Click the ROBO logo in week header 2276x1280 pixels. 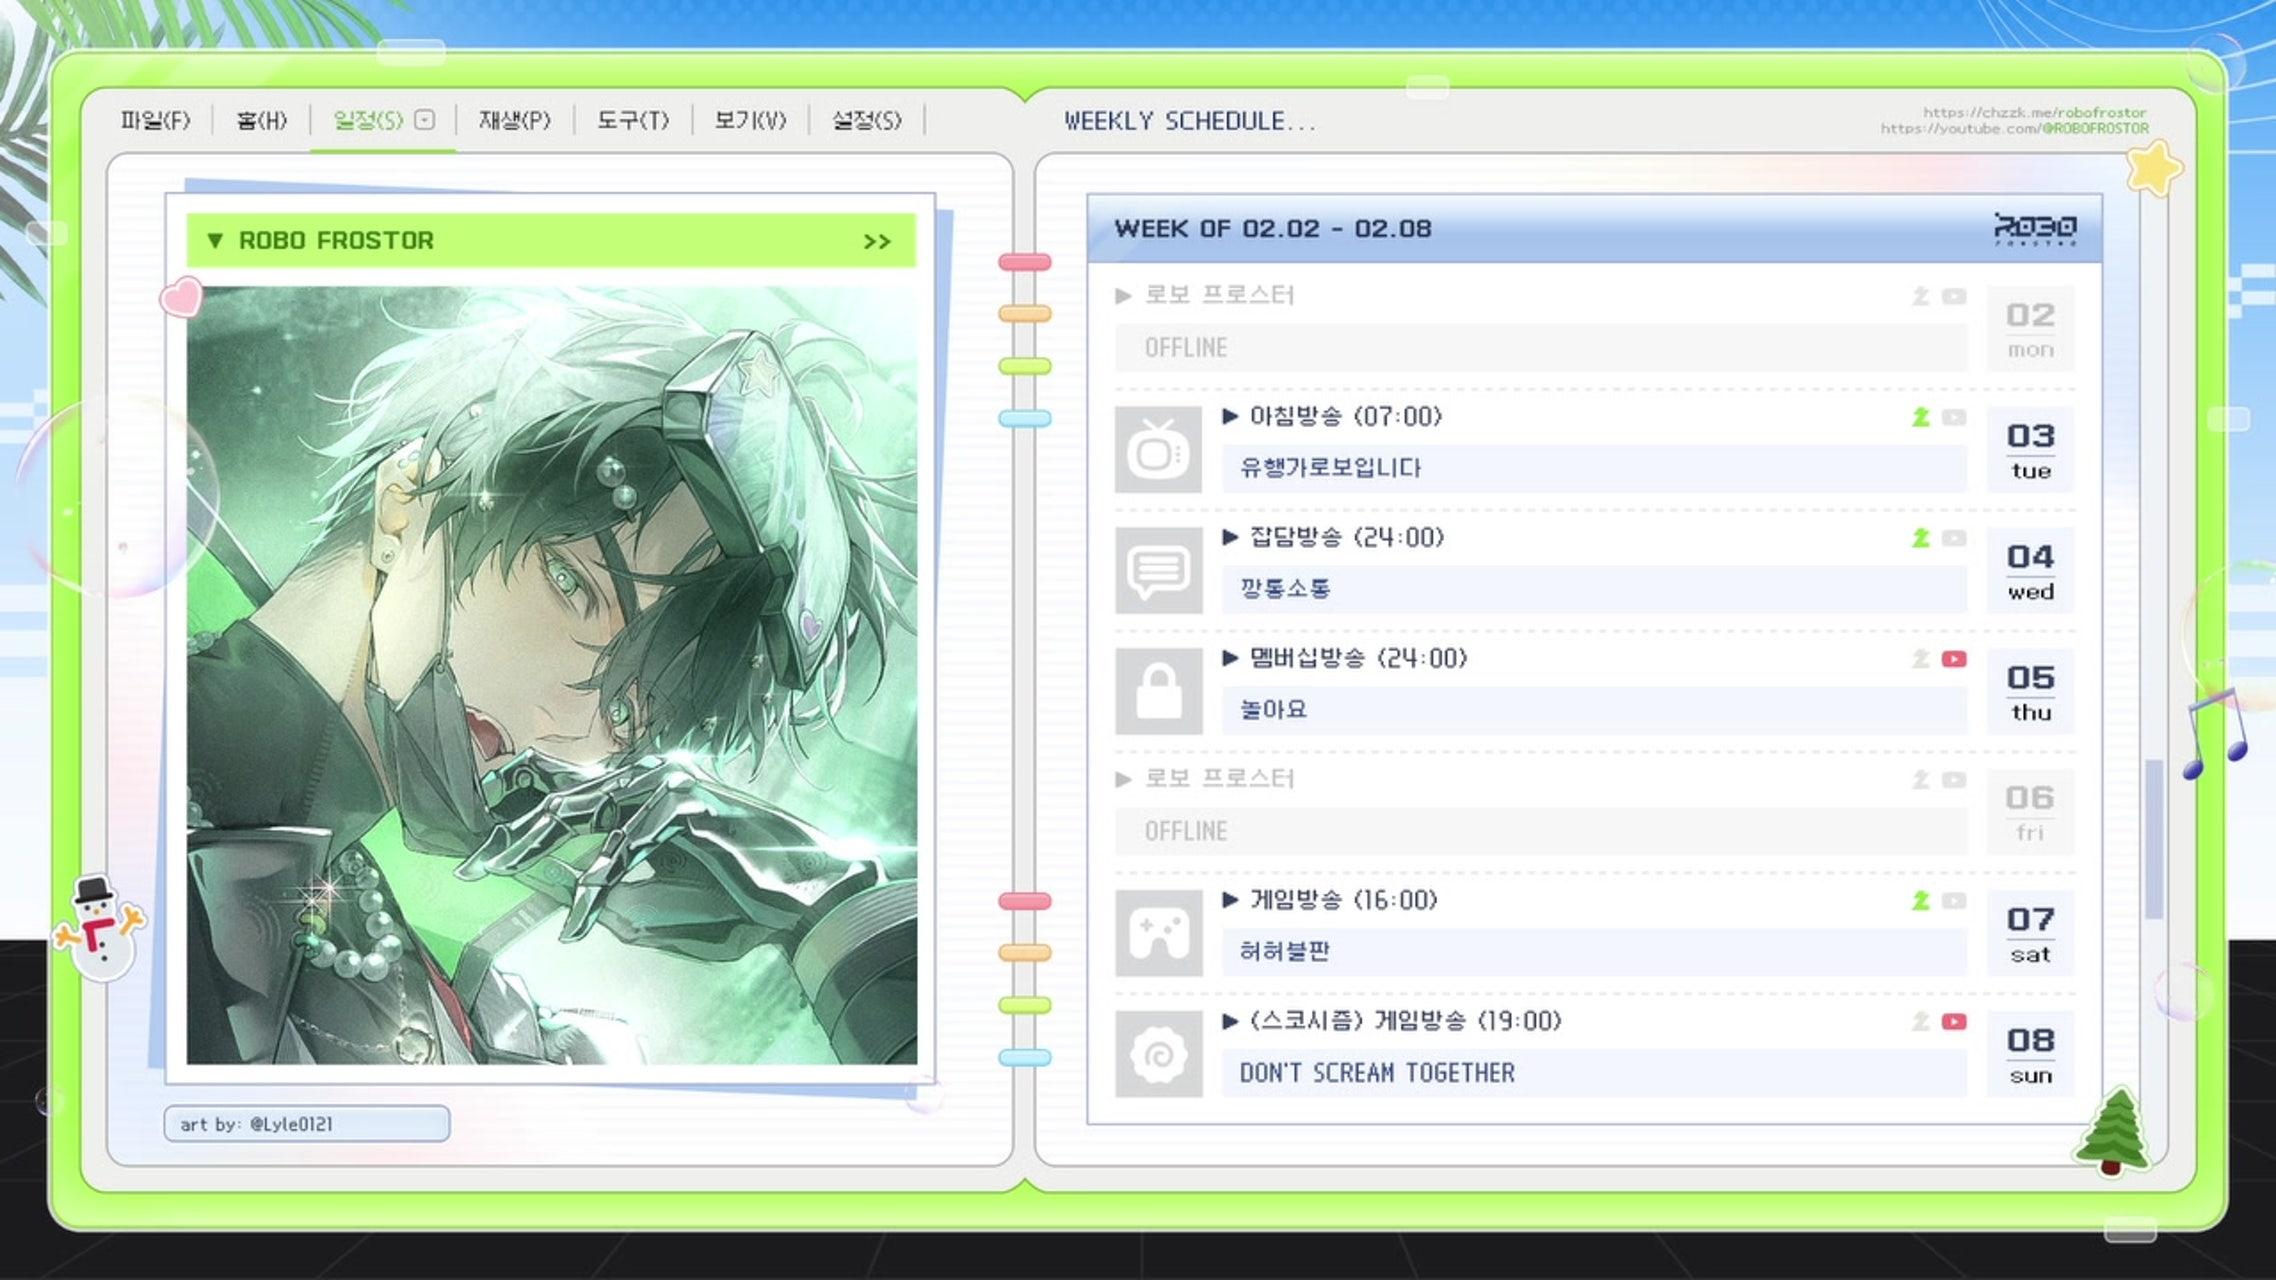coord(2035,229)
